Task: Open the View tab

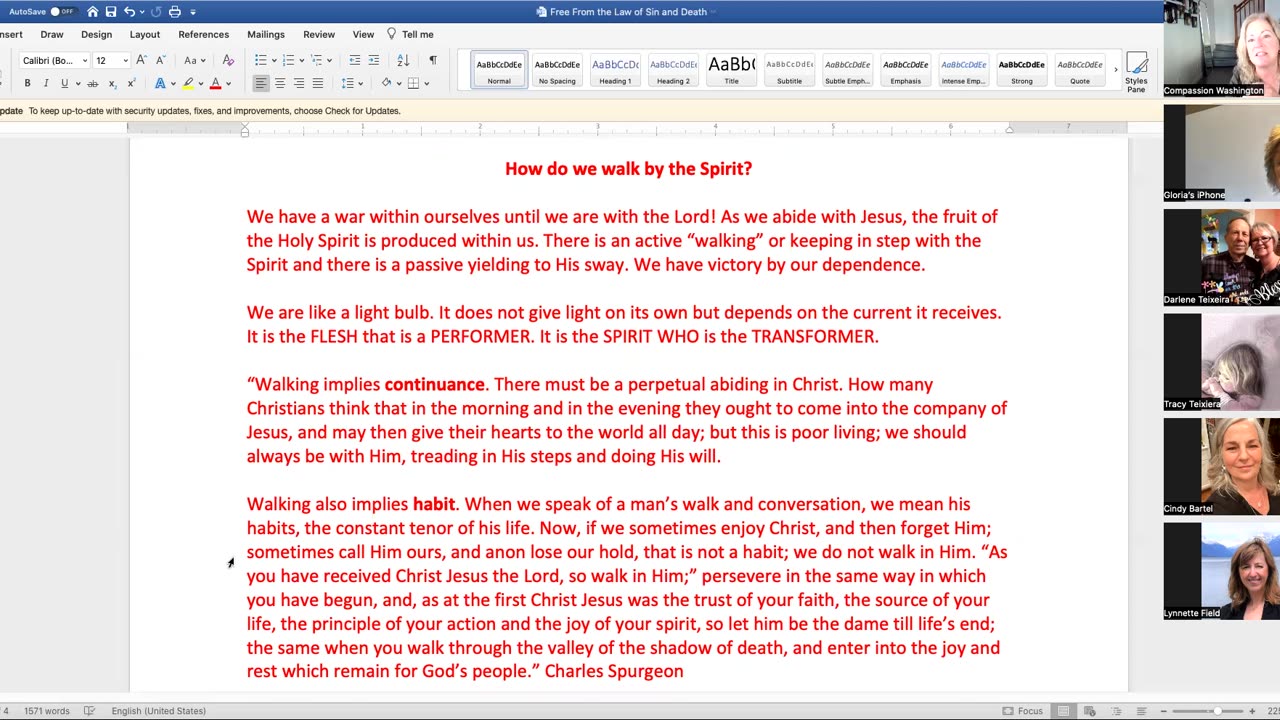Action: [363, 34]
